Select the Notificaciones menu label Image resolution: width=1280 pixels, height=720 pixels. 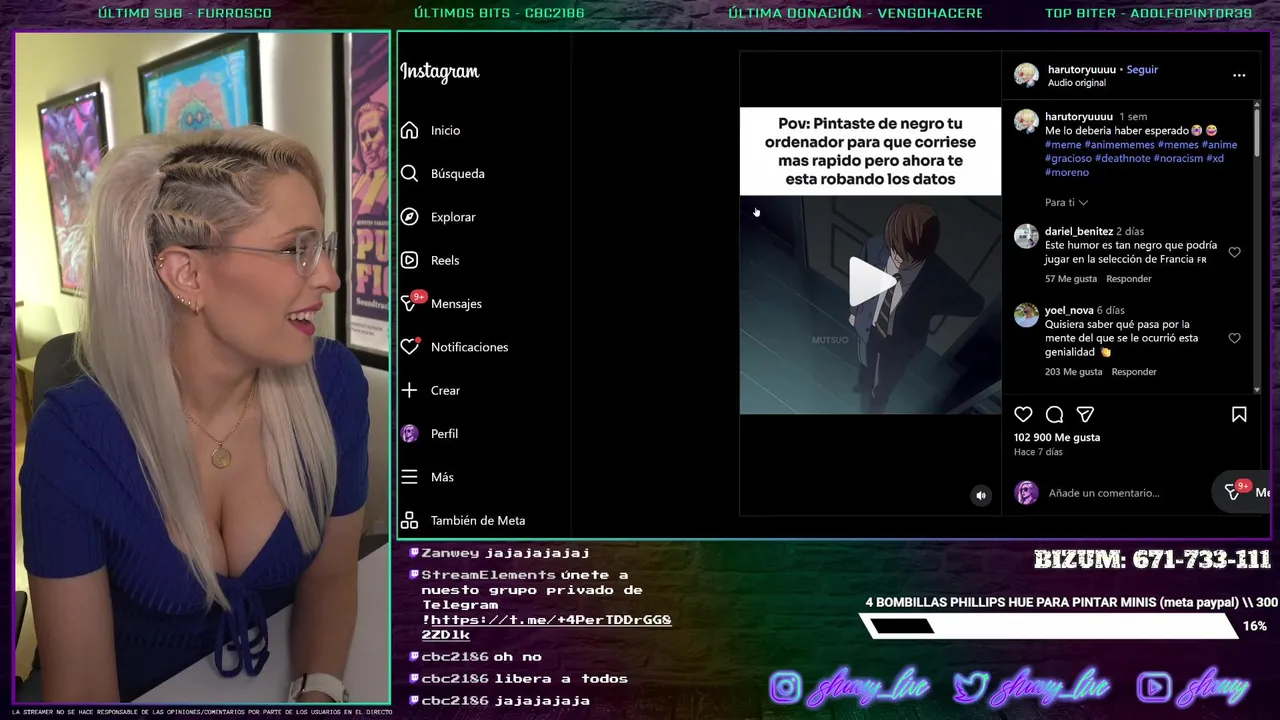[x=470, y=347]
